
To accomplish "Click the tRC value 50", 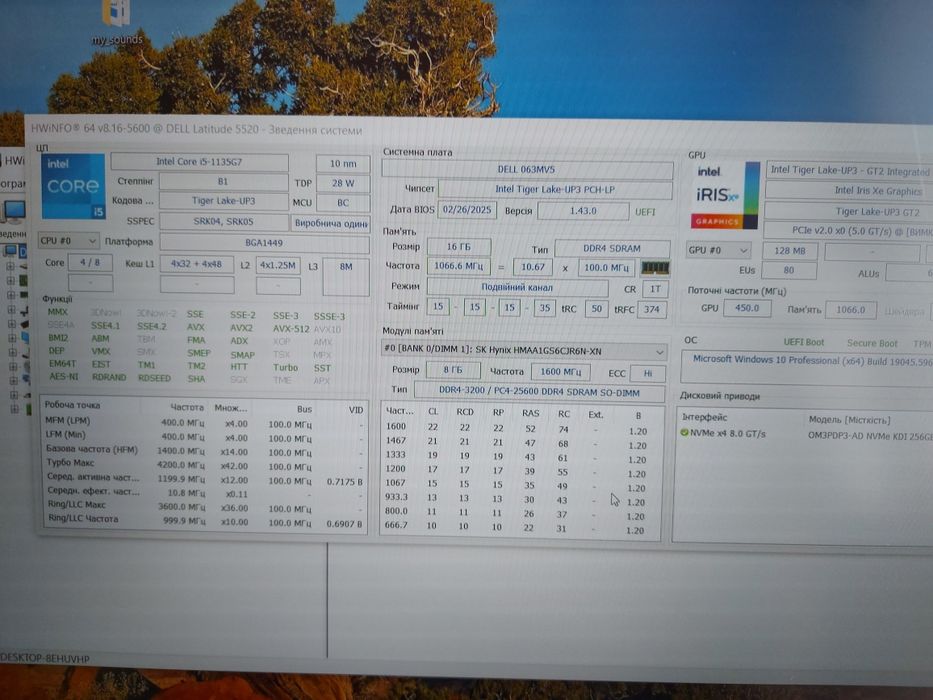I will click(597, 308).
